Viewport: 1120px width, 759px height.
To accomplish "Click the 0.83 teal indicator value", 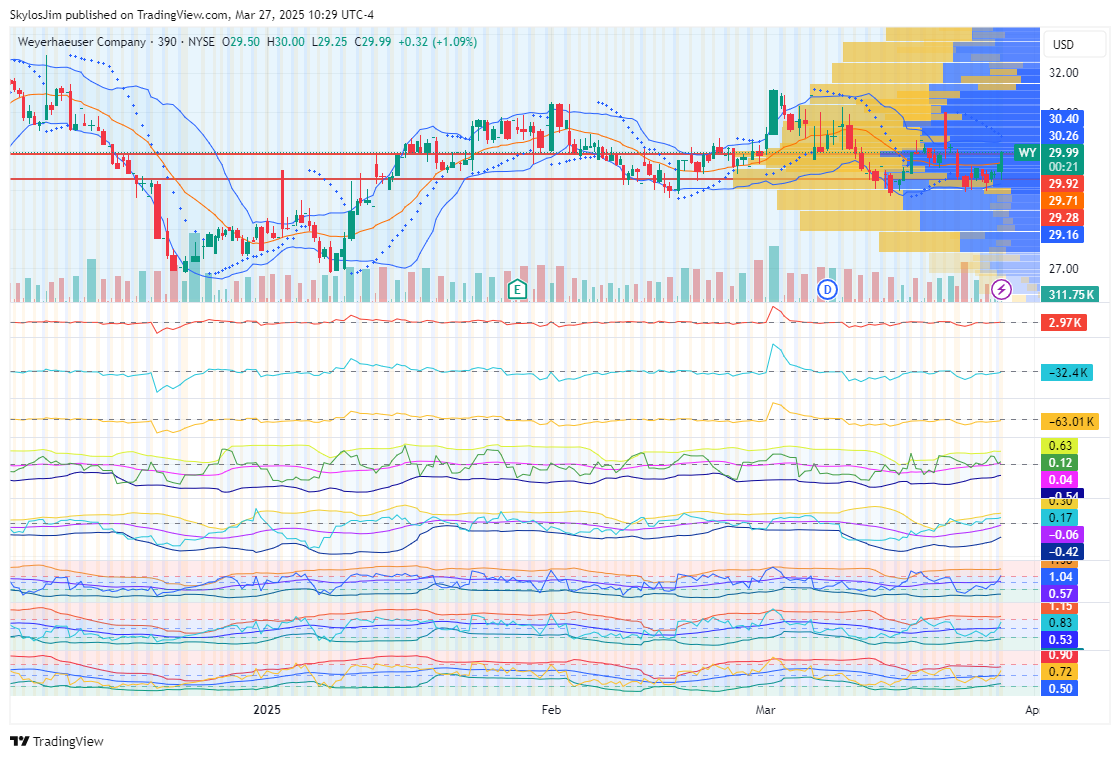I will [1060, 623].
